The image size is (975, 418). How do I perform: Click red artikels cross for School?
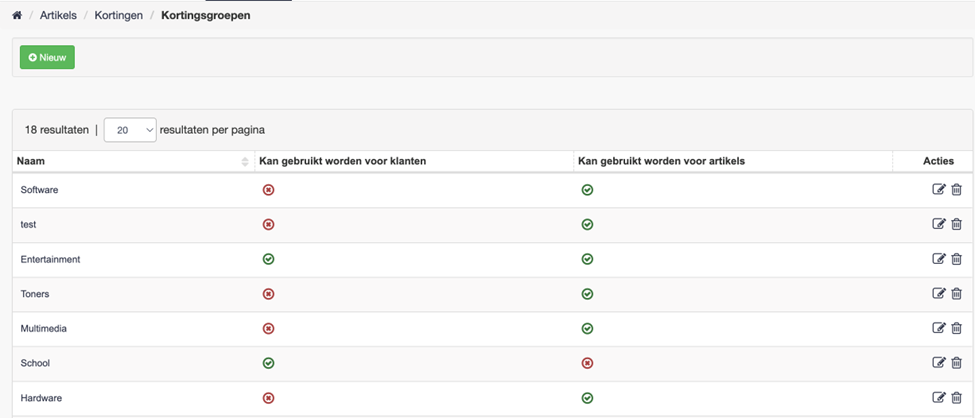tap(587, 363)
